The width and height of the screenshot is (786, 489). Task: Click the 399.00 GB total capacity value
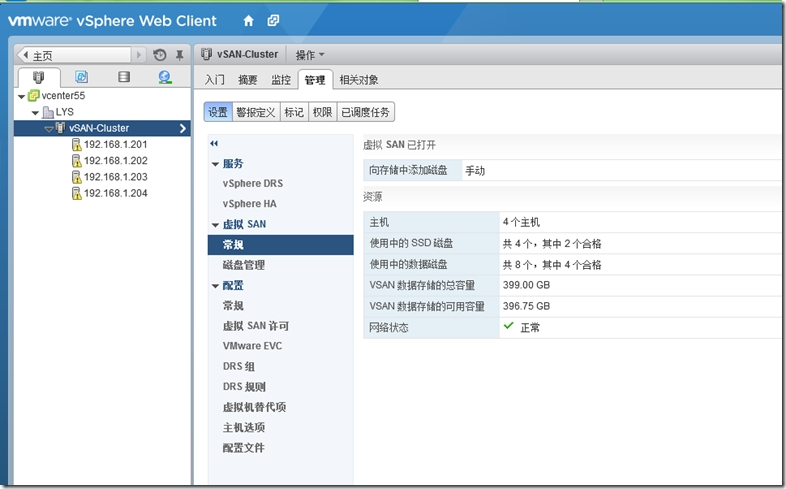526,285
